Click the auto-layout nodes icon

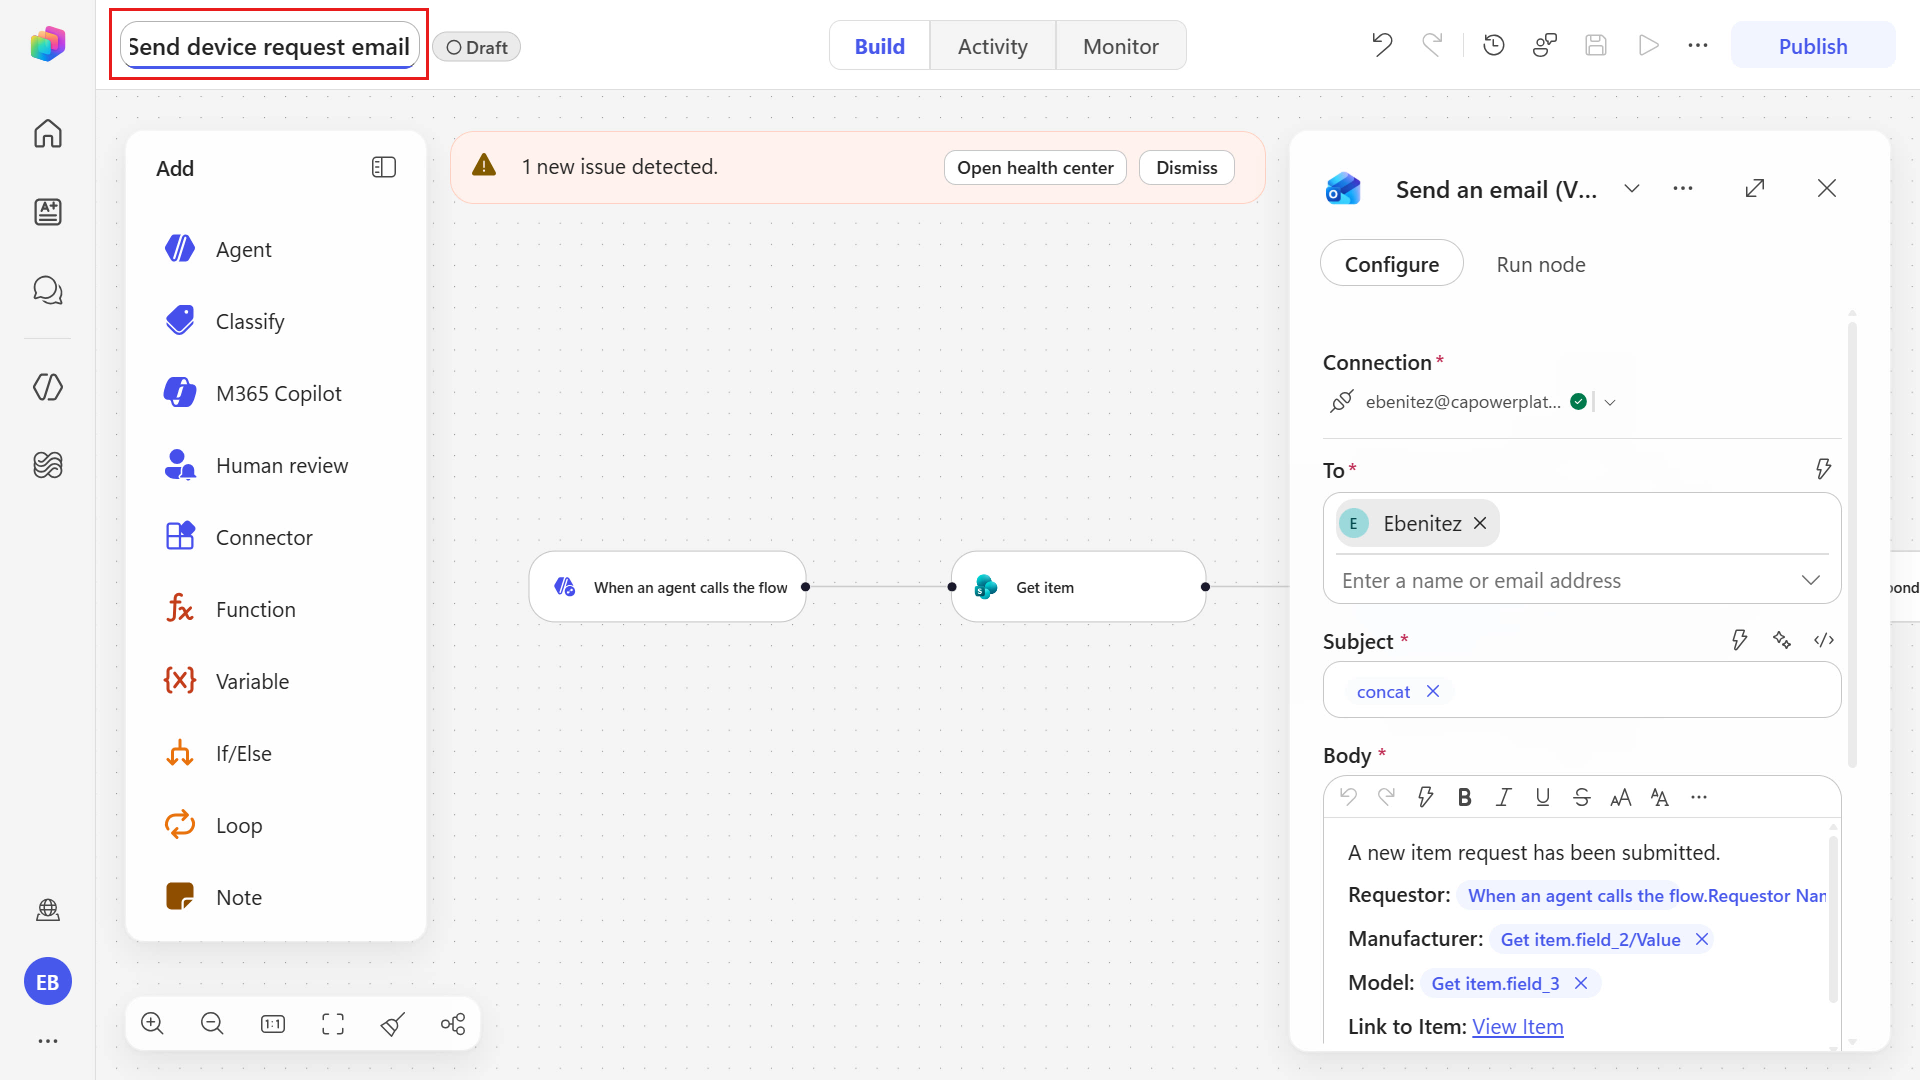coord(453,1023)
